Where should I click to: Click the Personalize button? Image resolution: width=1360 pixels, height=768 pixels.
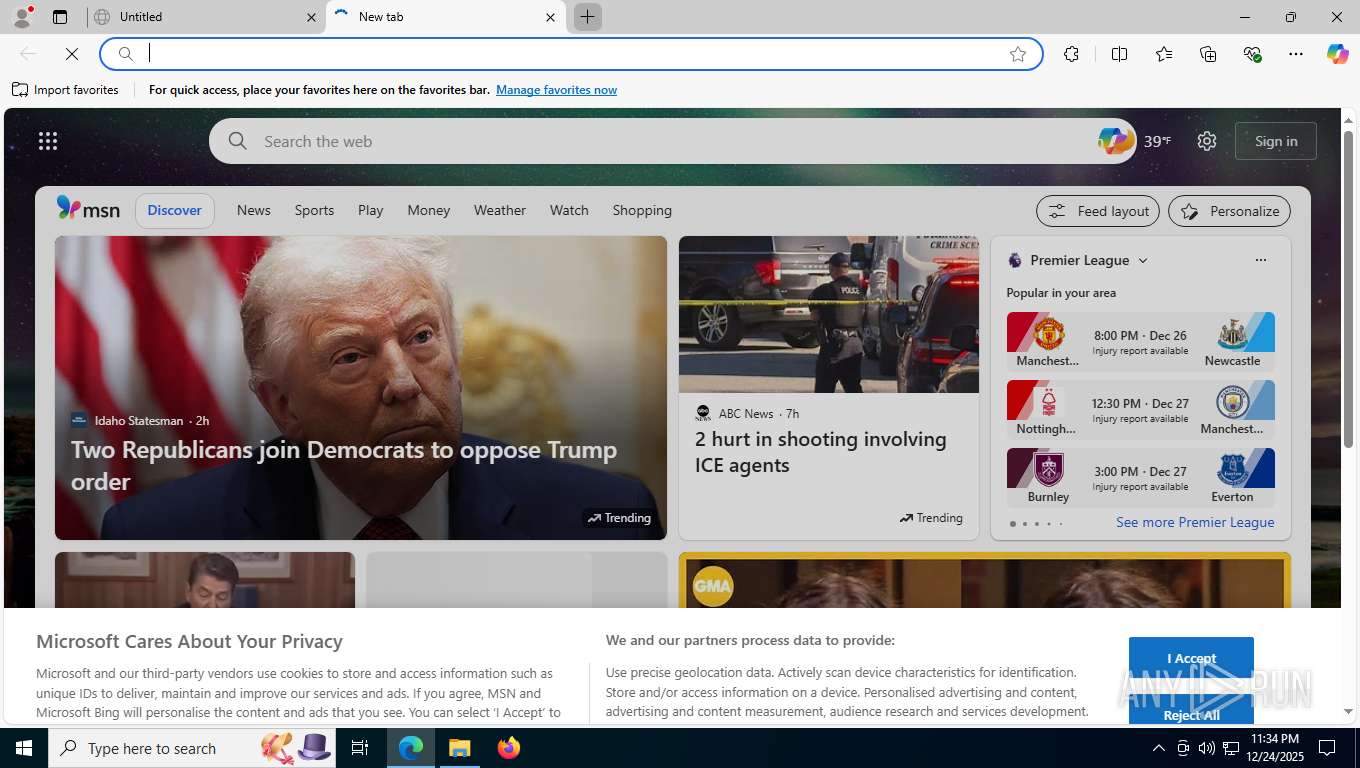1229,211
